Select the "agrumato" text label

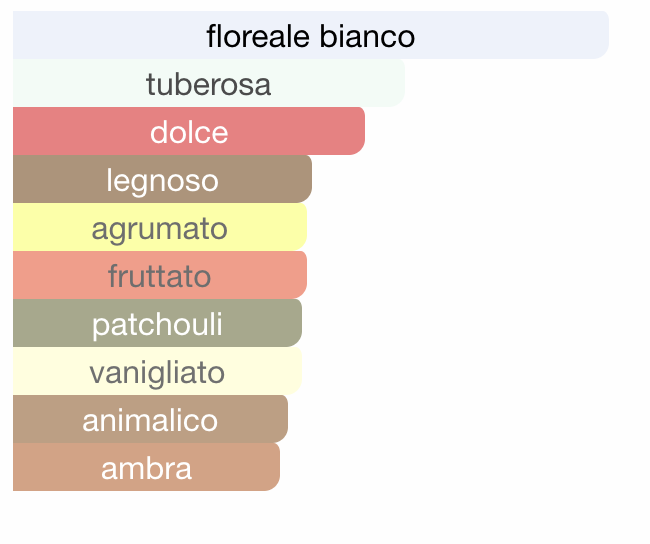click(x=160, y=230)
